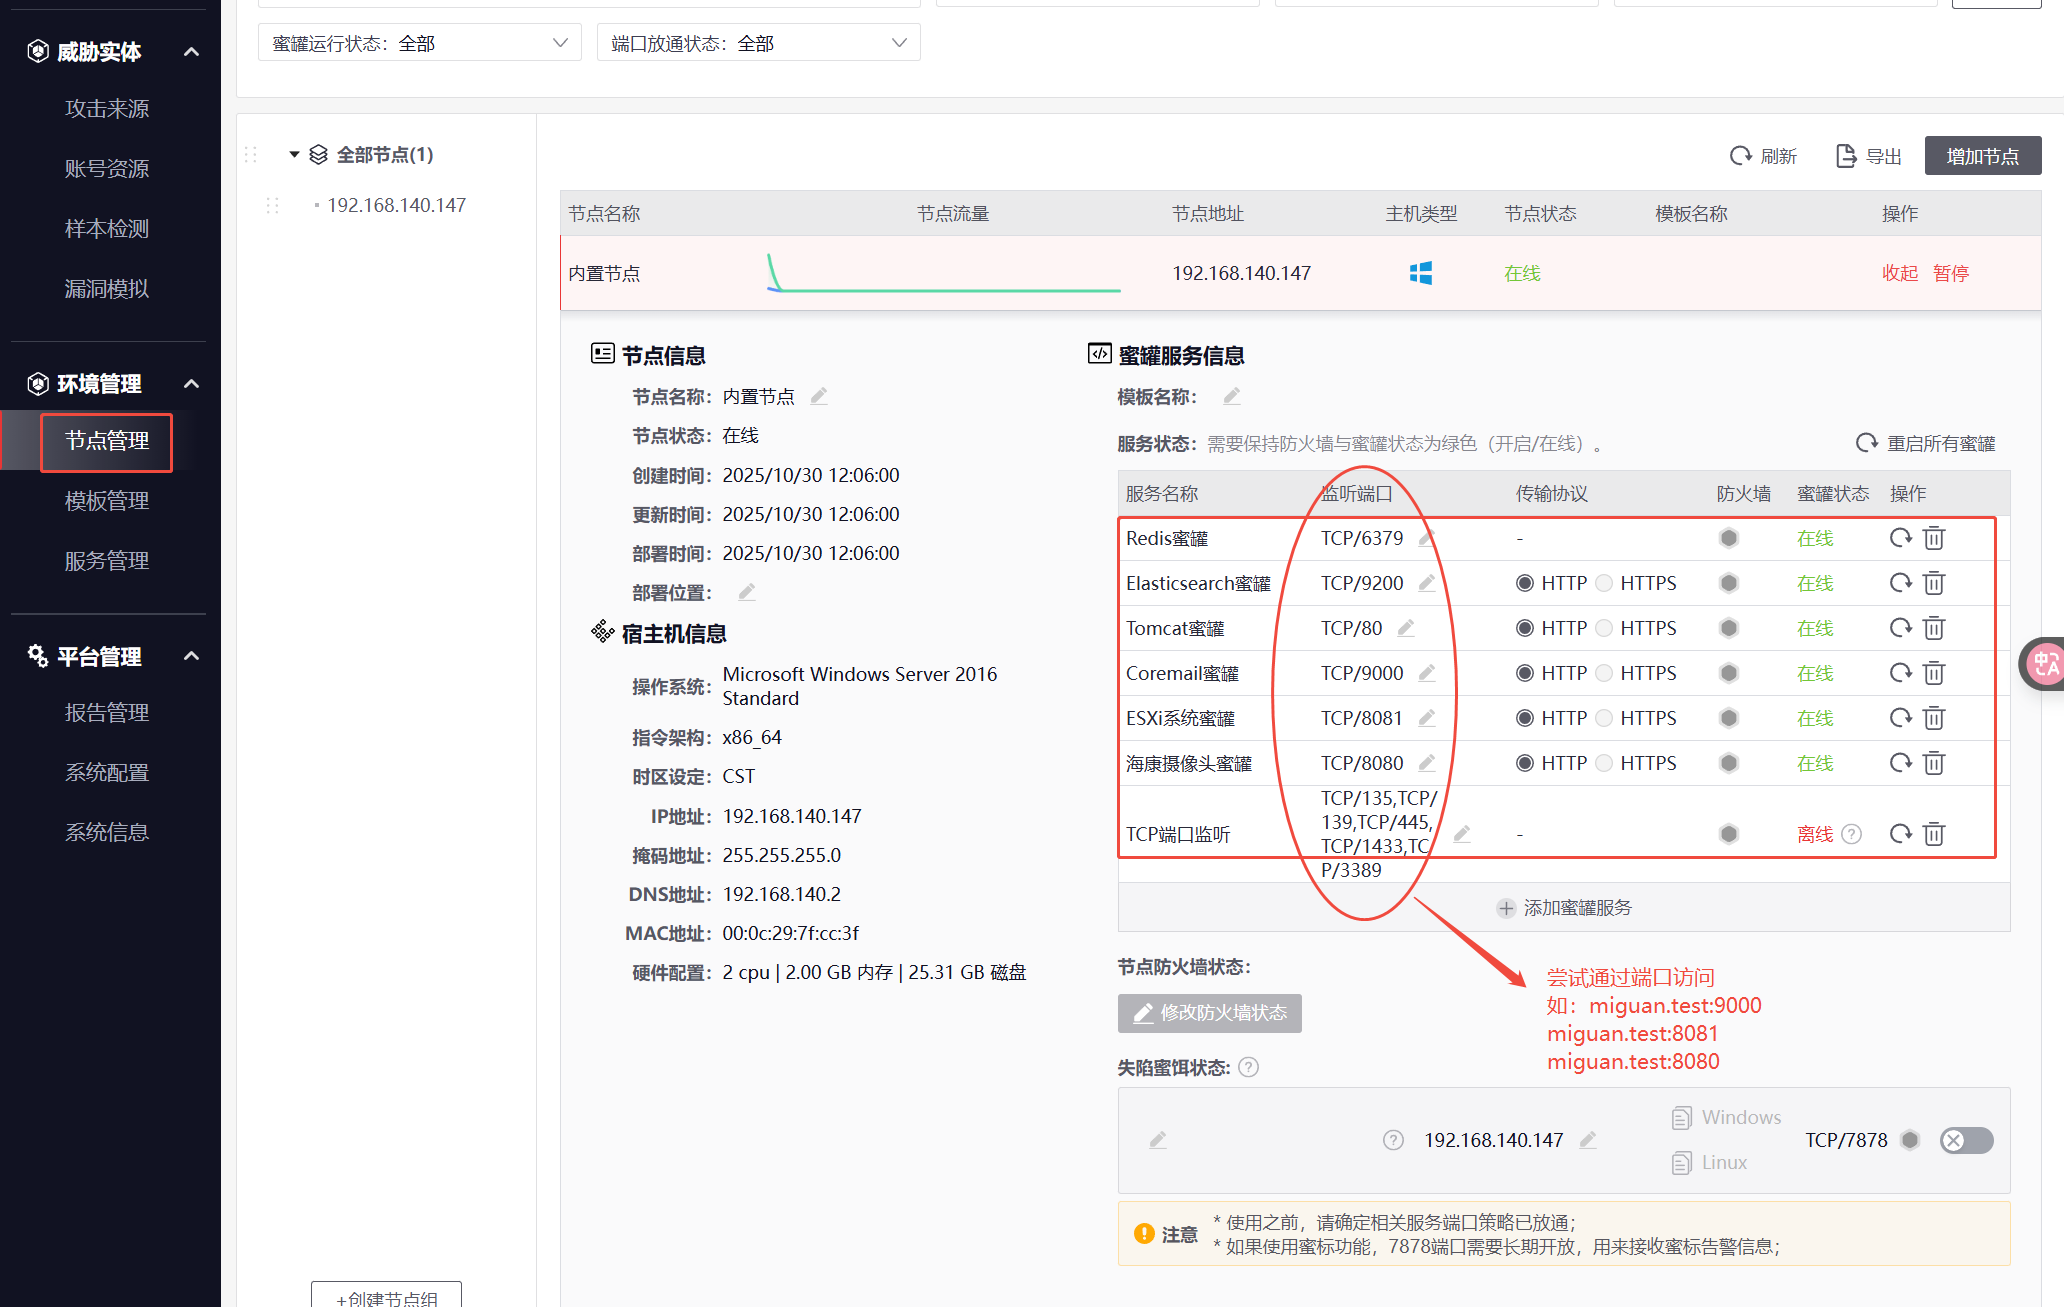Click the 增加节点 button
This screenshot has height=1307, width=2064.
click(1982, 156)
